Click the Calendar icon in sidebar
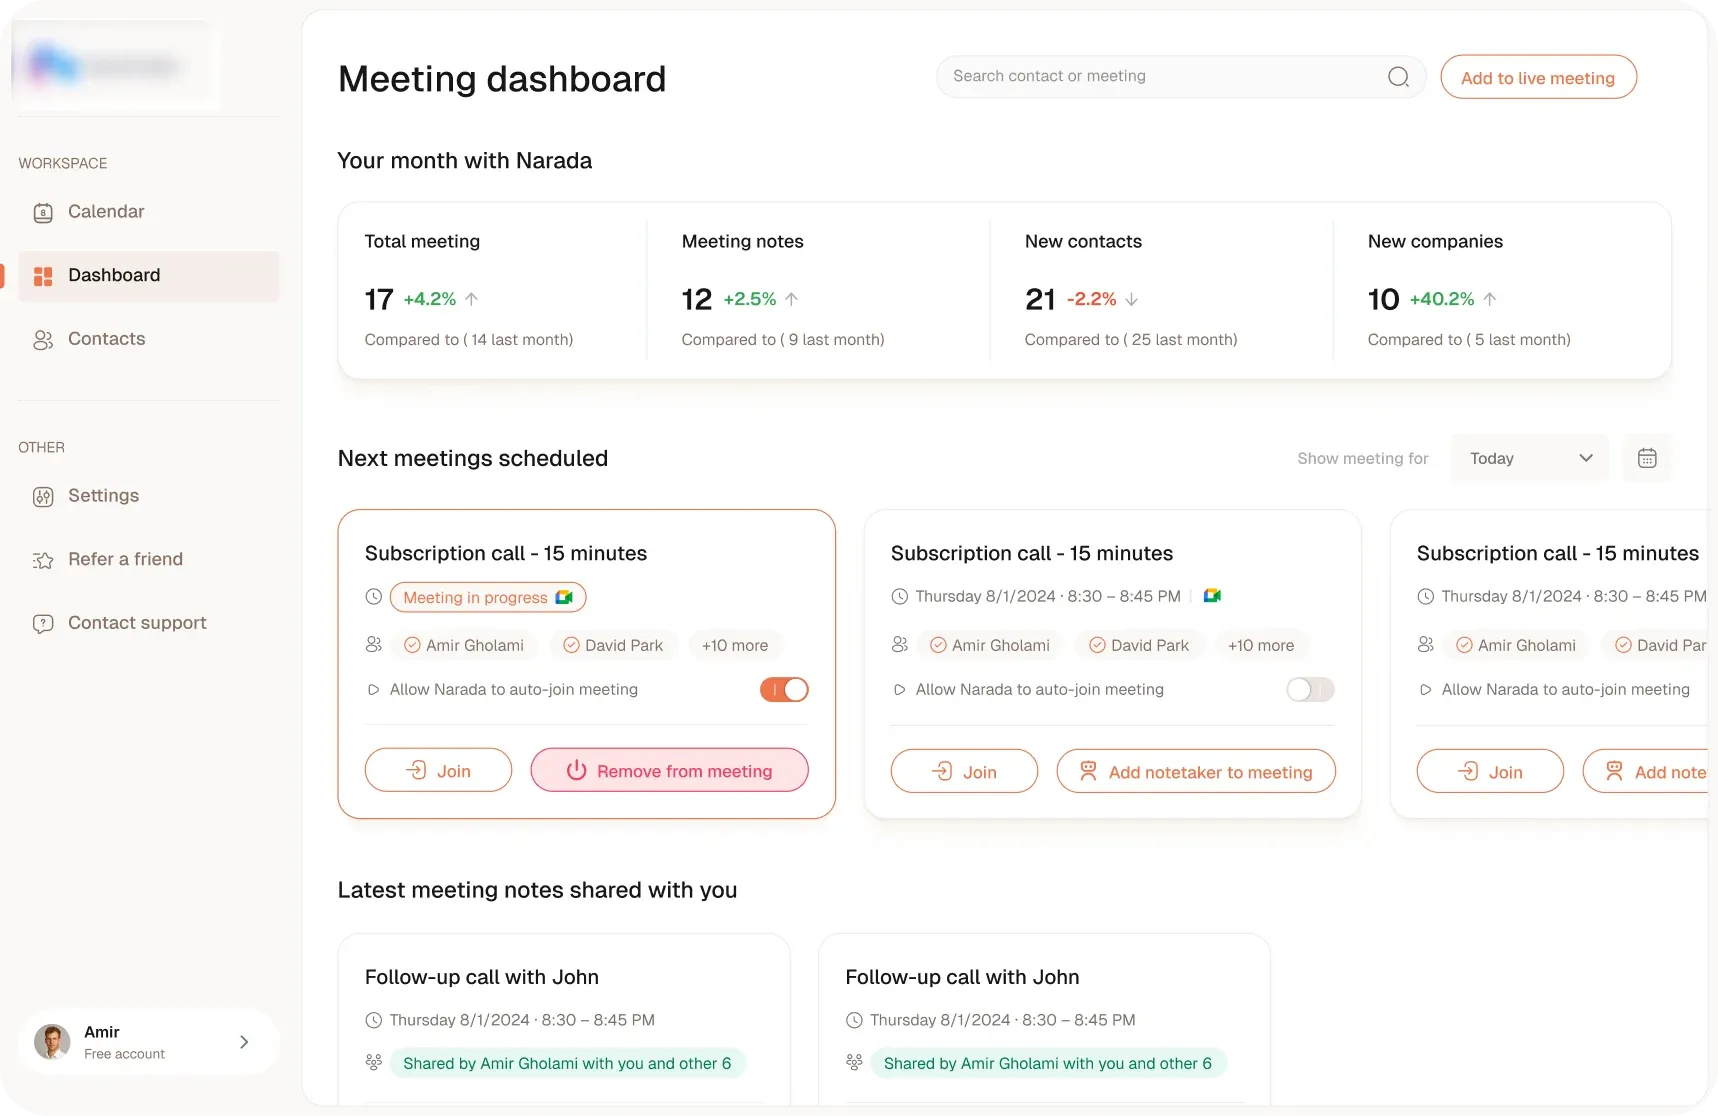 (43, 212)
